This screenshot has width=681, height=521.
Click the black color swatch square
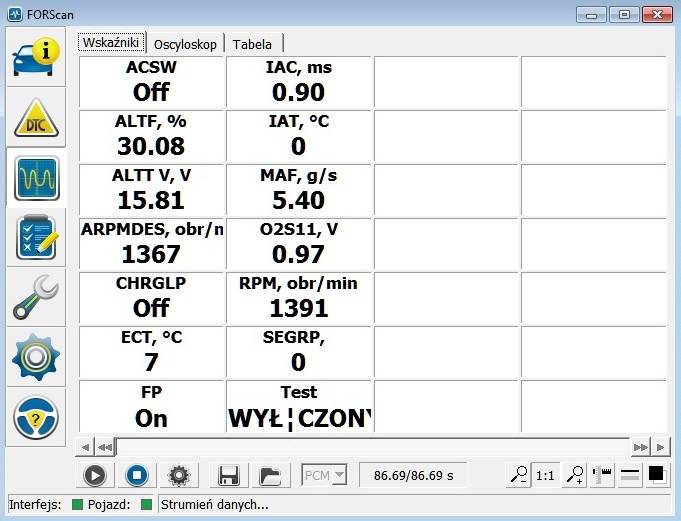tap(657, 475)
